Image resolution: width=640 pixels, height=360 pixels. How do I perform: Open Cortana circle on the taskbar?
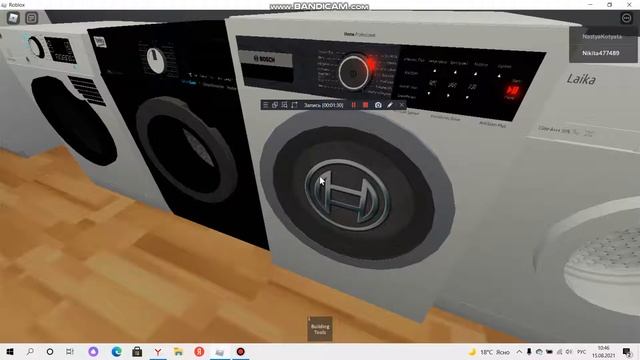(x=50, y=352)
